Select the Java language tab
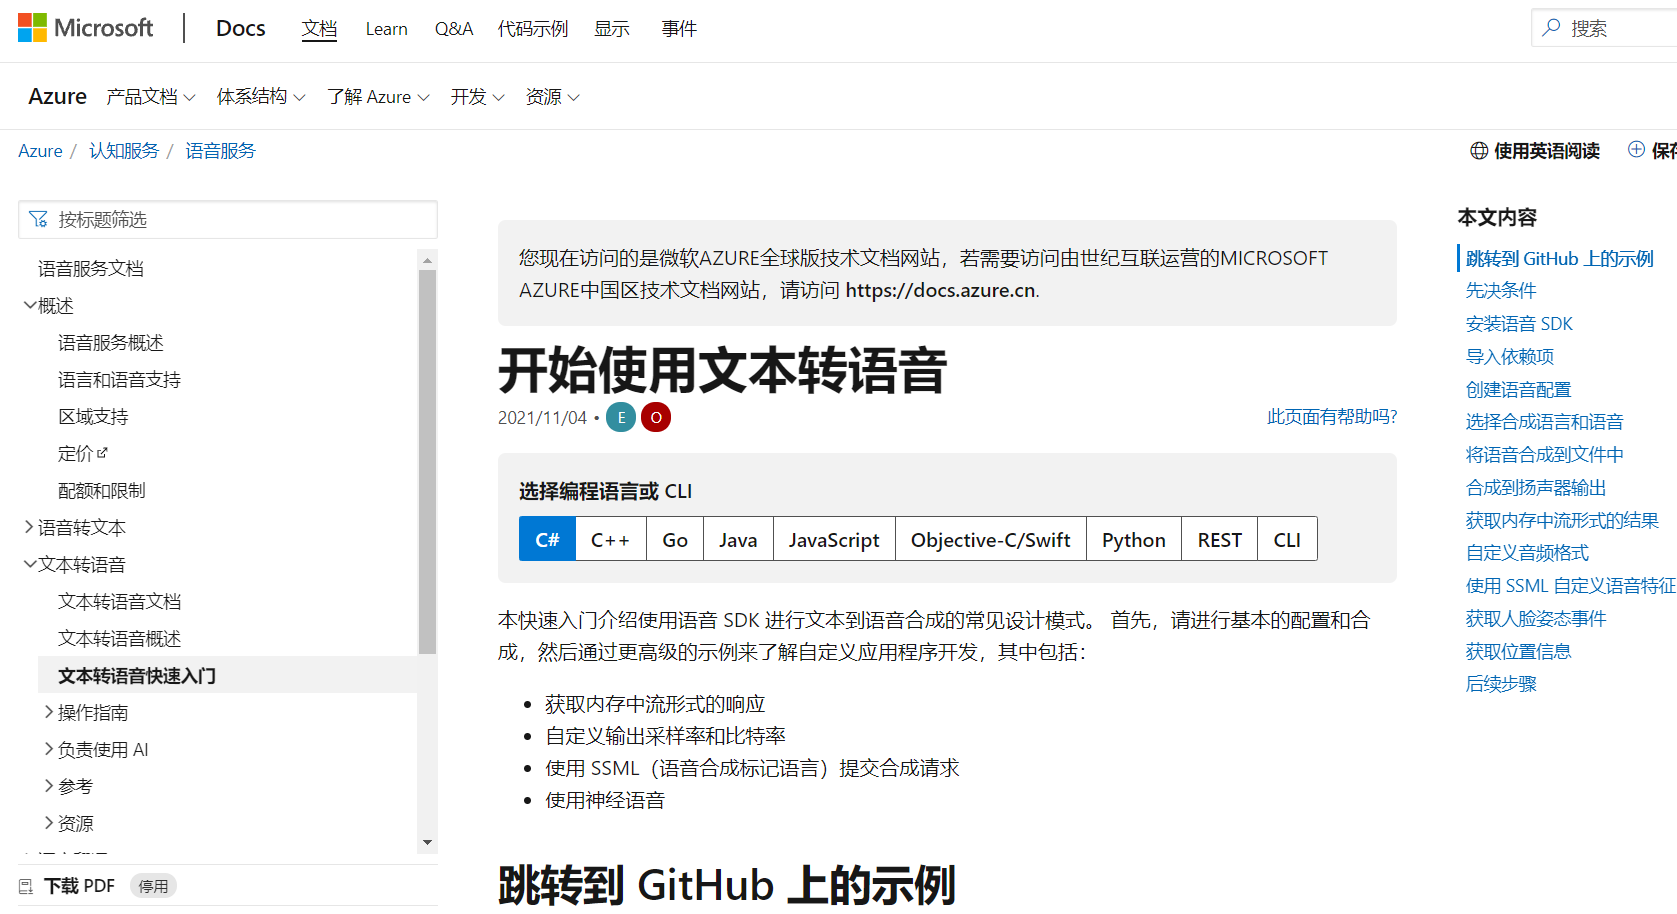Screen dimensions: 1677x914 738,539
